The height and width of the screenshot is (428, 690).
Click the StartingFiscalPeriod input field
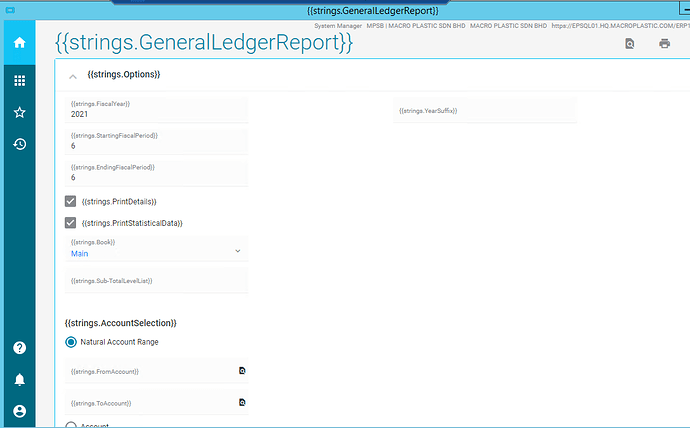tap(157, 142)
